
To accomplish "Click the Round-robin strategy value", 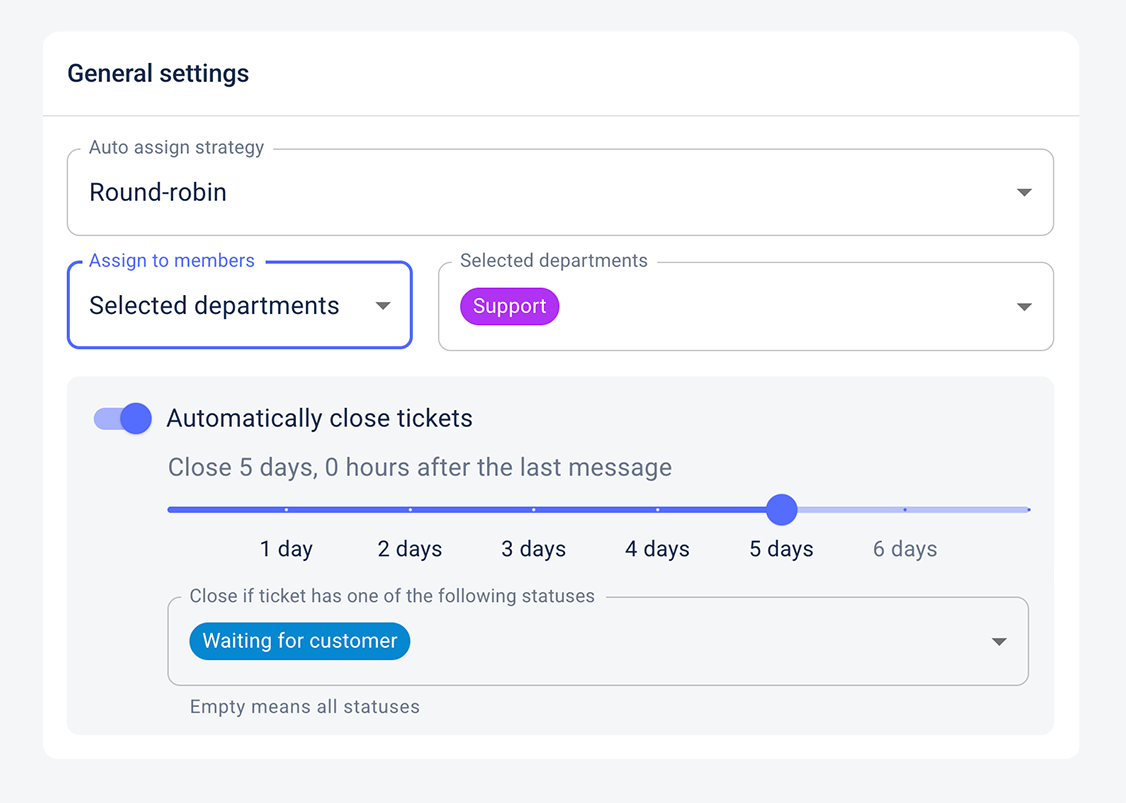I will tap(158, 193).
